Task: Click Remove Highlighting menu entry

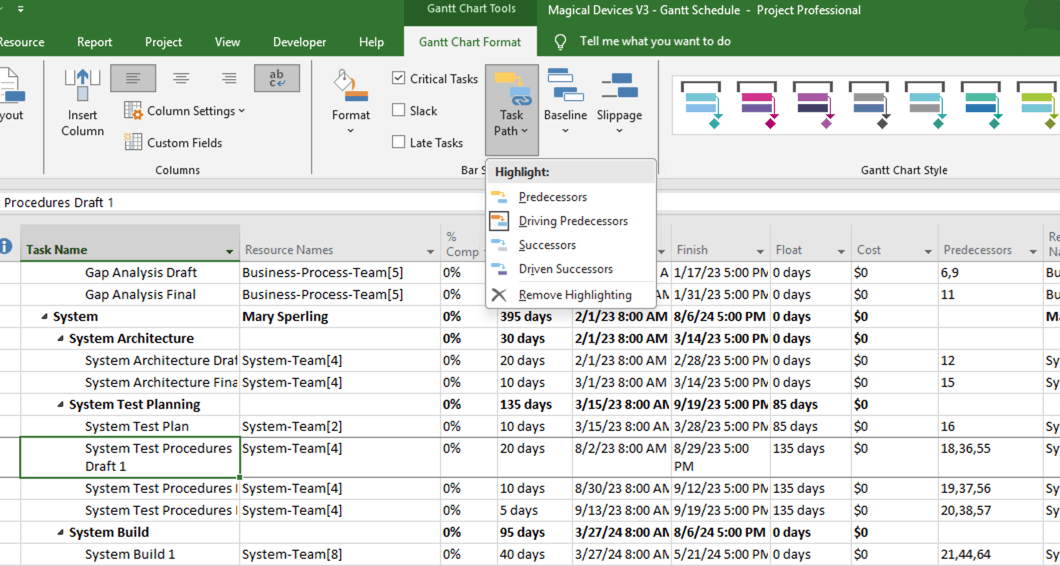Action: (571, 295)
